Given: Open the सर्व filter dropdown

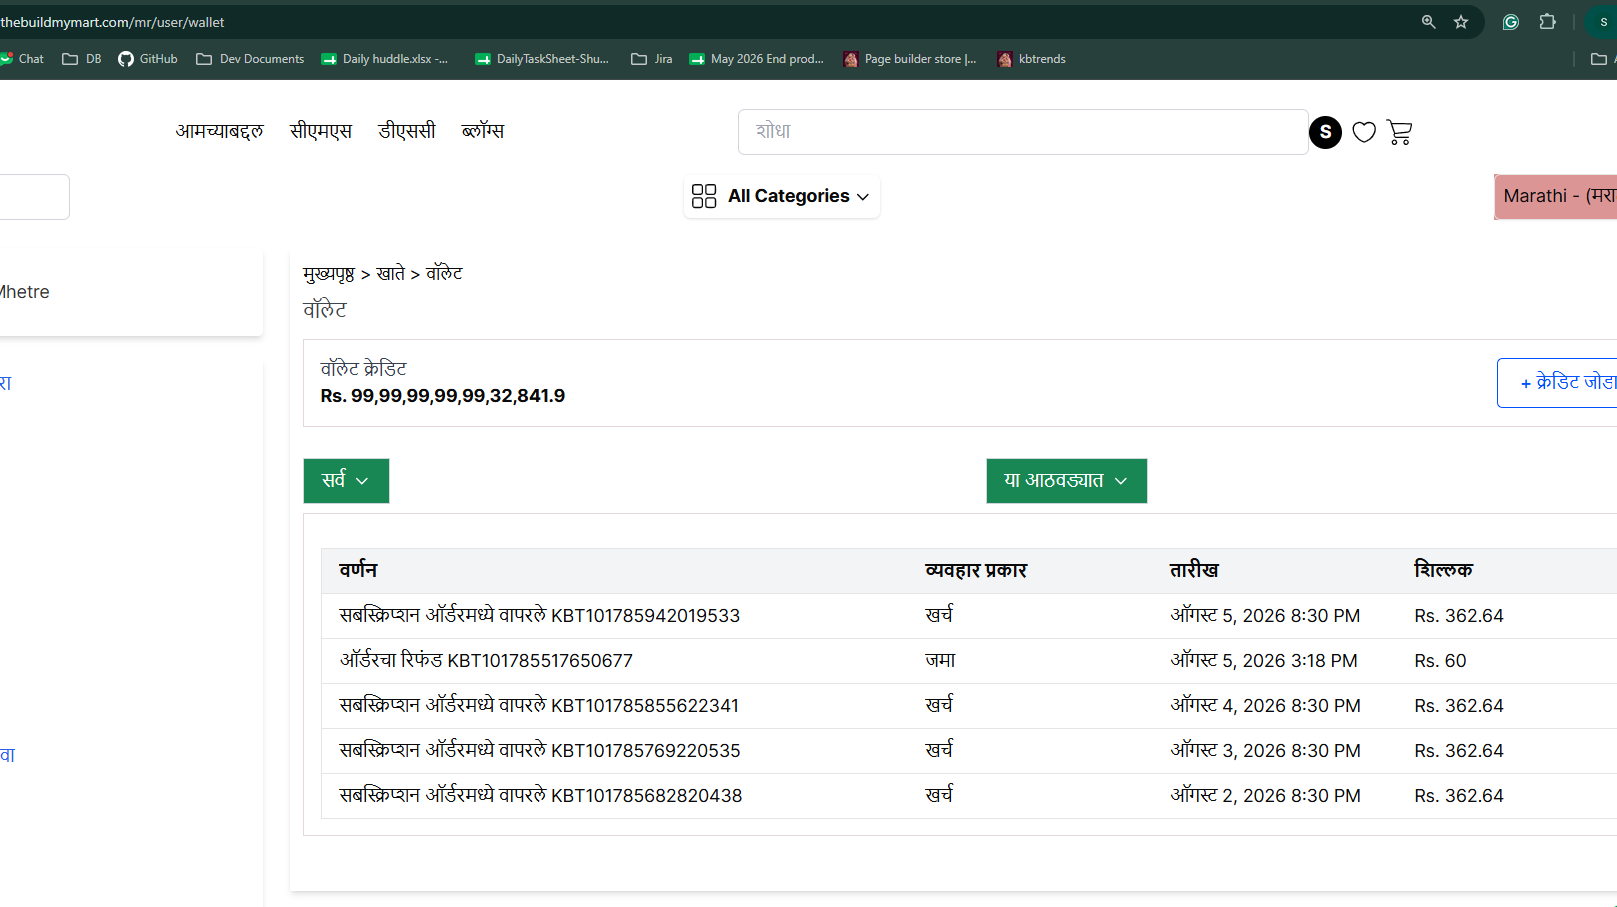Looking at the screenshot, I should click(346, 481).
